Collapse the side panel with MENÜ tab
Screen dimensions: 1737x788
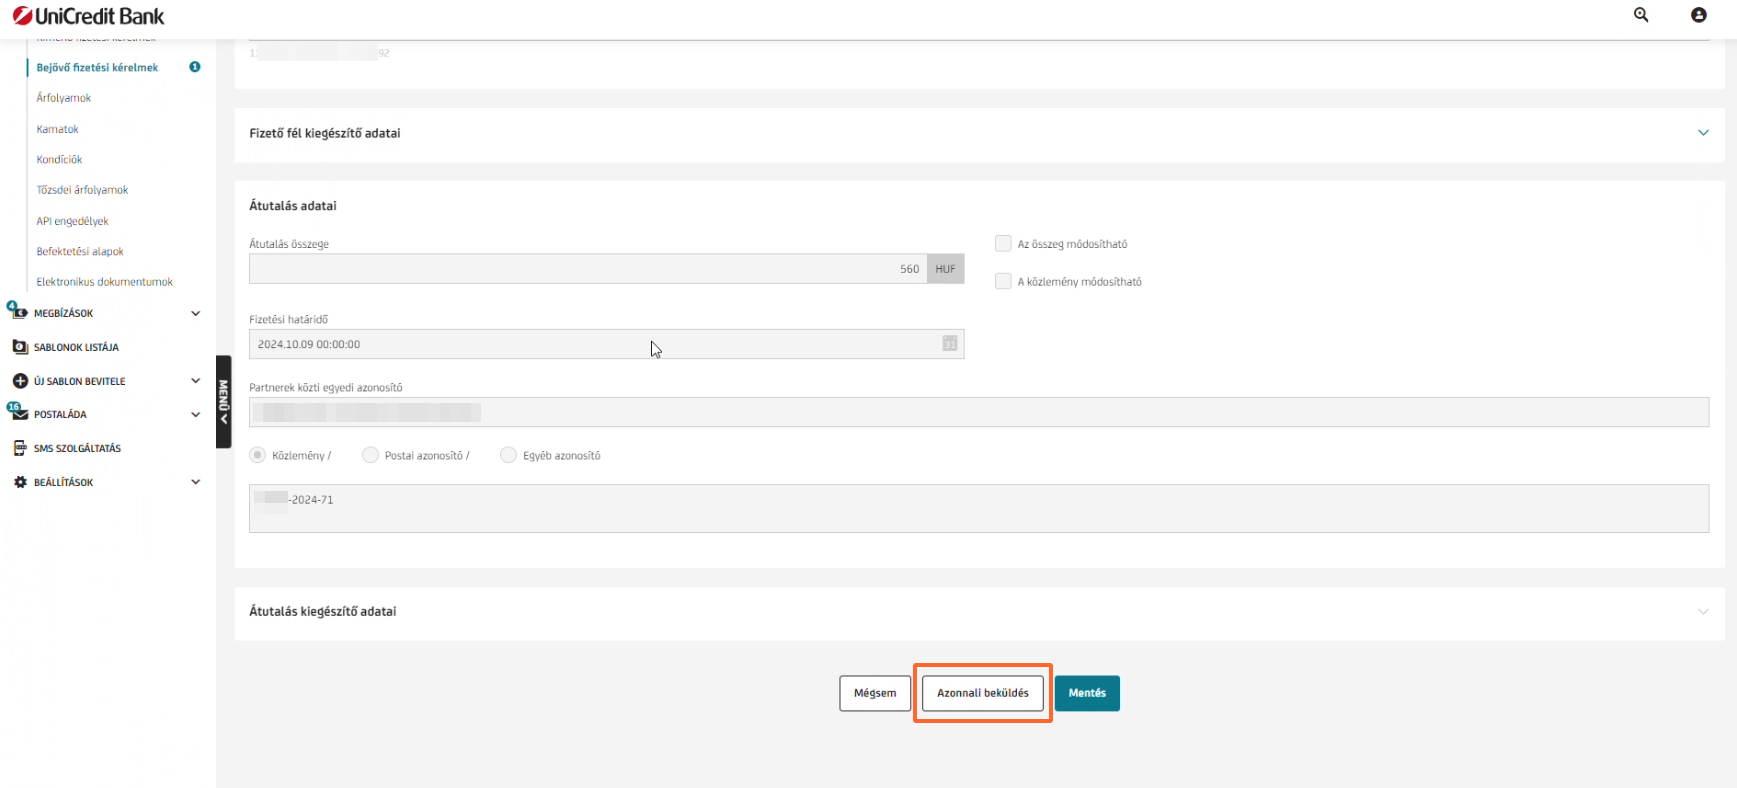(x=224, y=402)
